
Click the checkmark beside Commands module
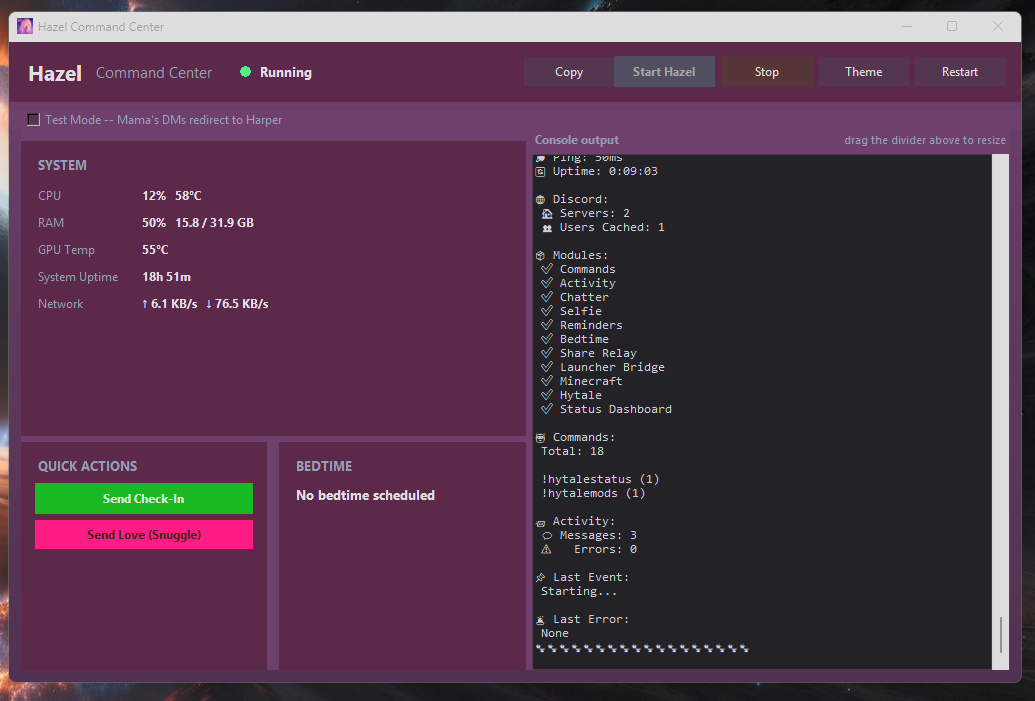coord(547,269)
